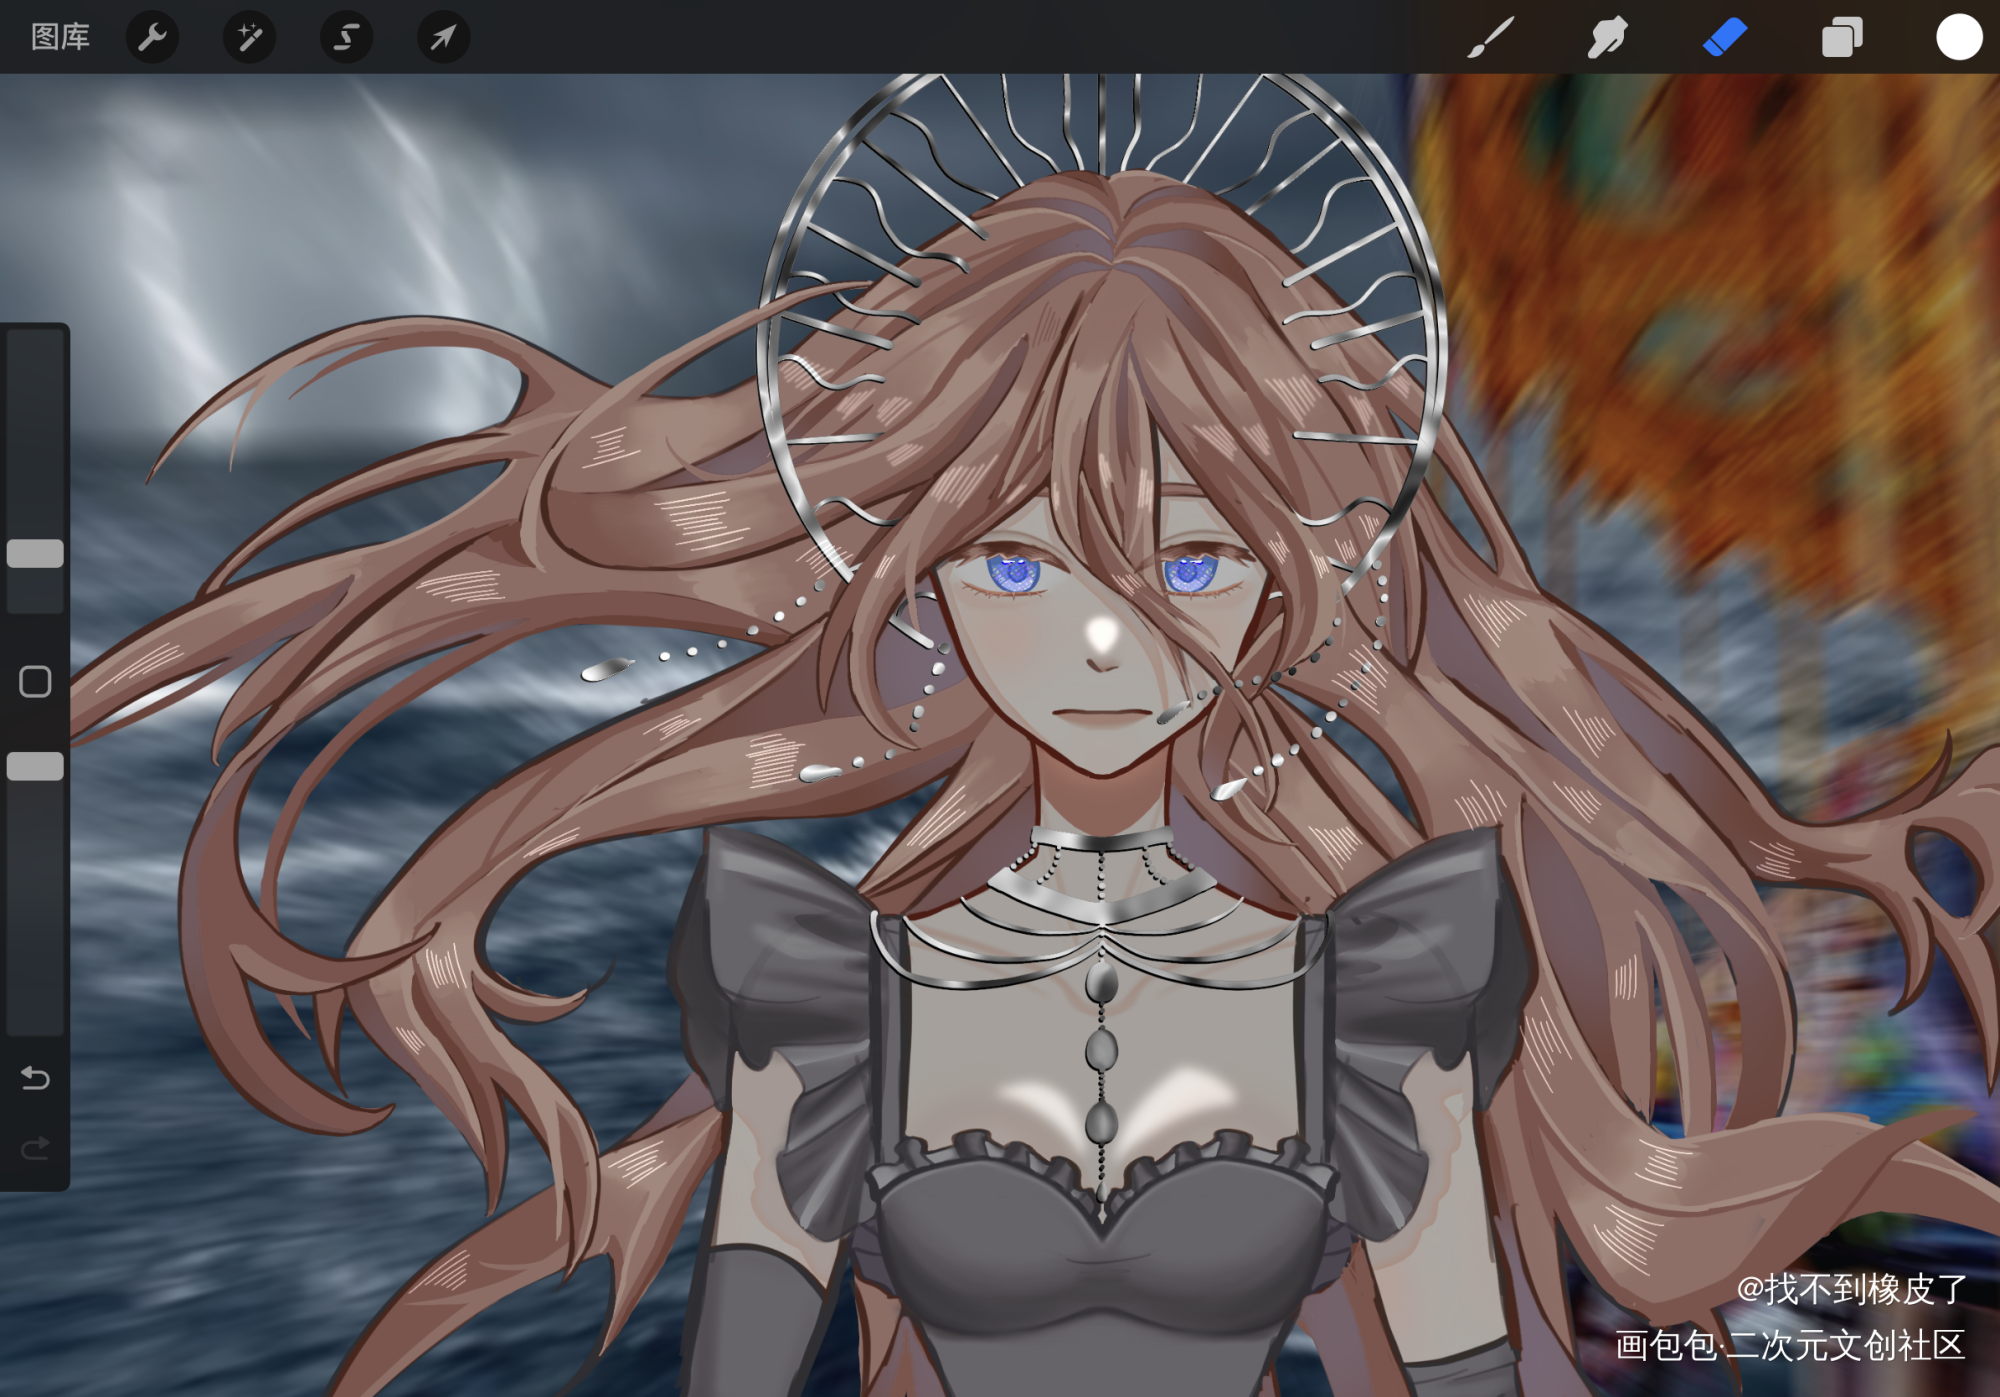Activate the Selection S-shaped tool

pyautogui.click(x=346, y=37)
